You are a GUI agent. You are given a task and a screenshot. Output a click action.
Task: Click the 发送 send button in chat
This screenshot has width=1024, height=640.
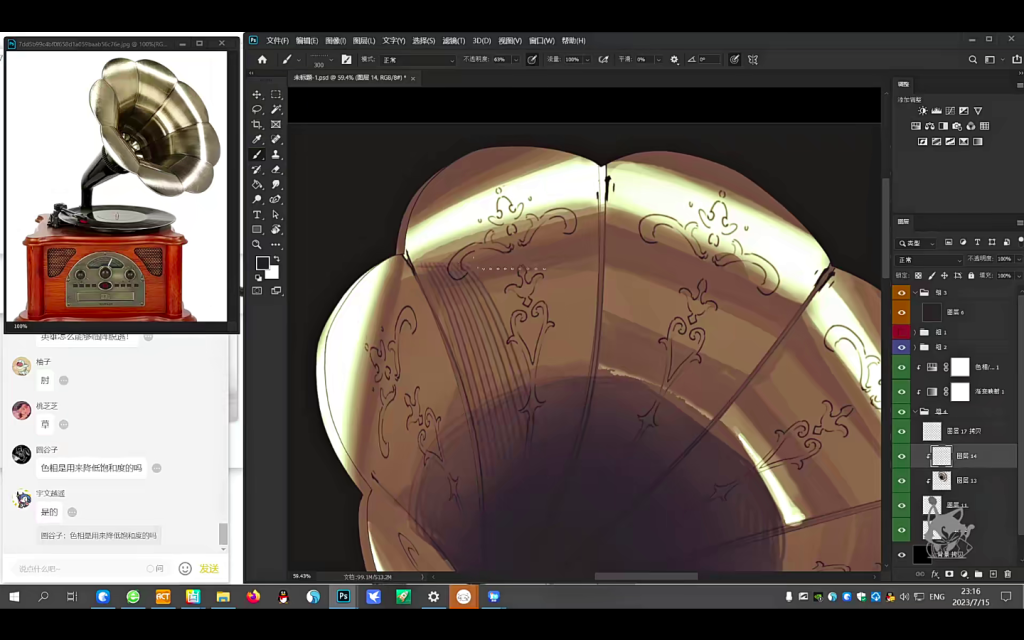(x=209, y=568)
